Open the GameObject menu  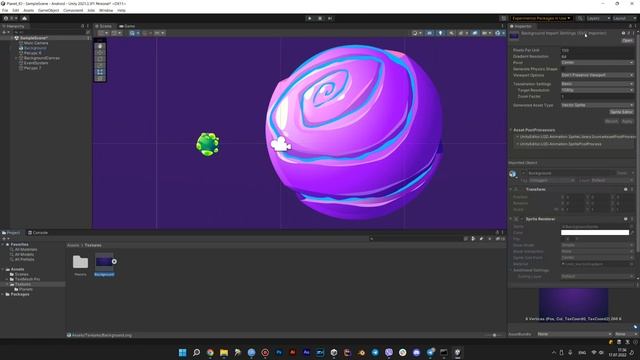coord(49,10)
